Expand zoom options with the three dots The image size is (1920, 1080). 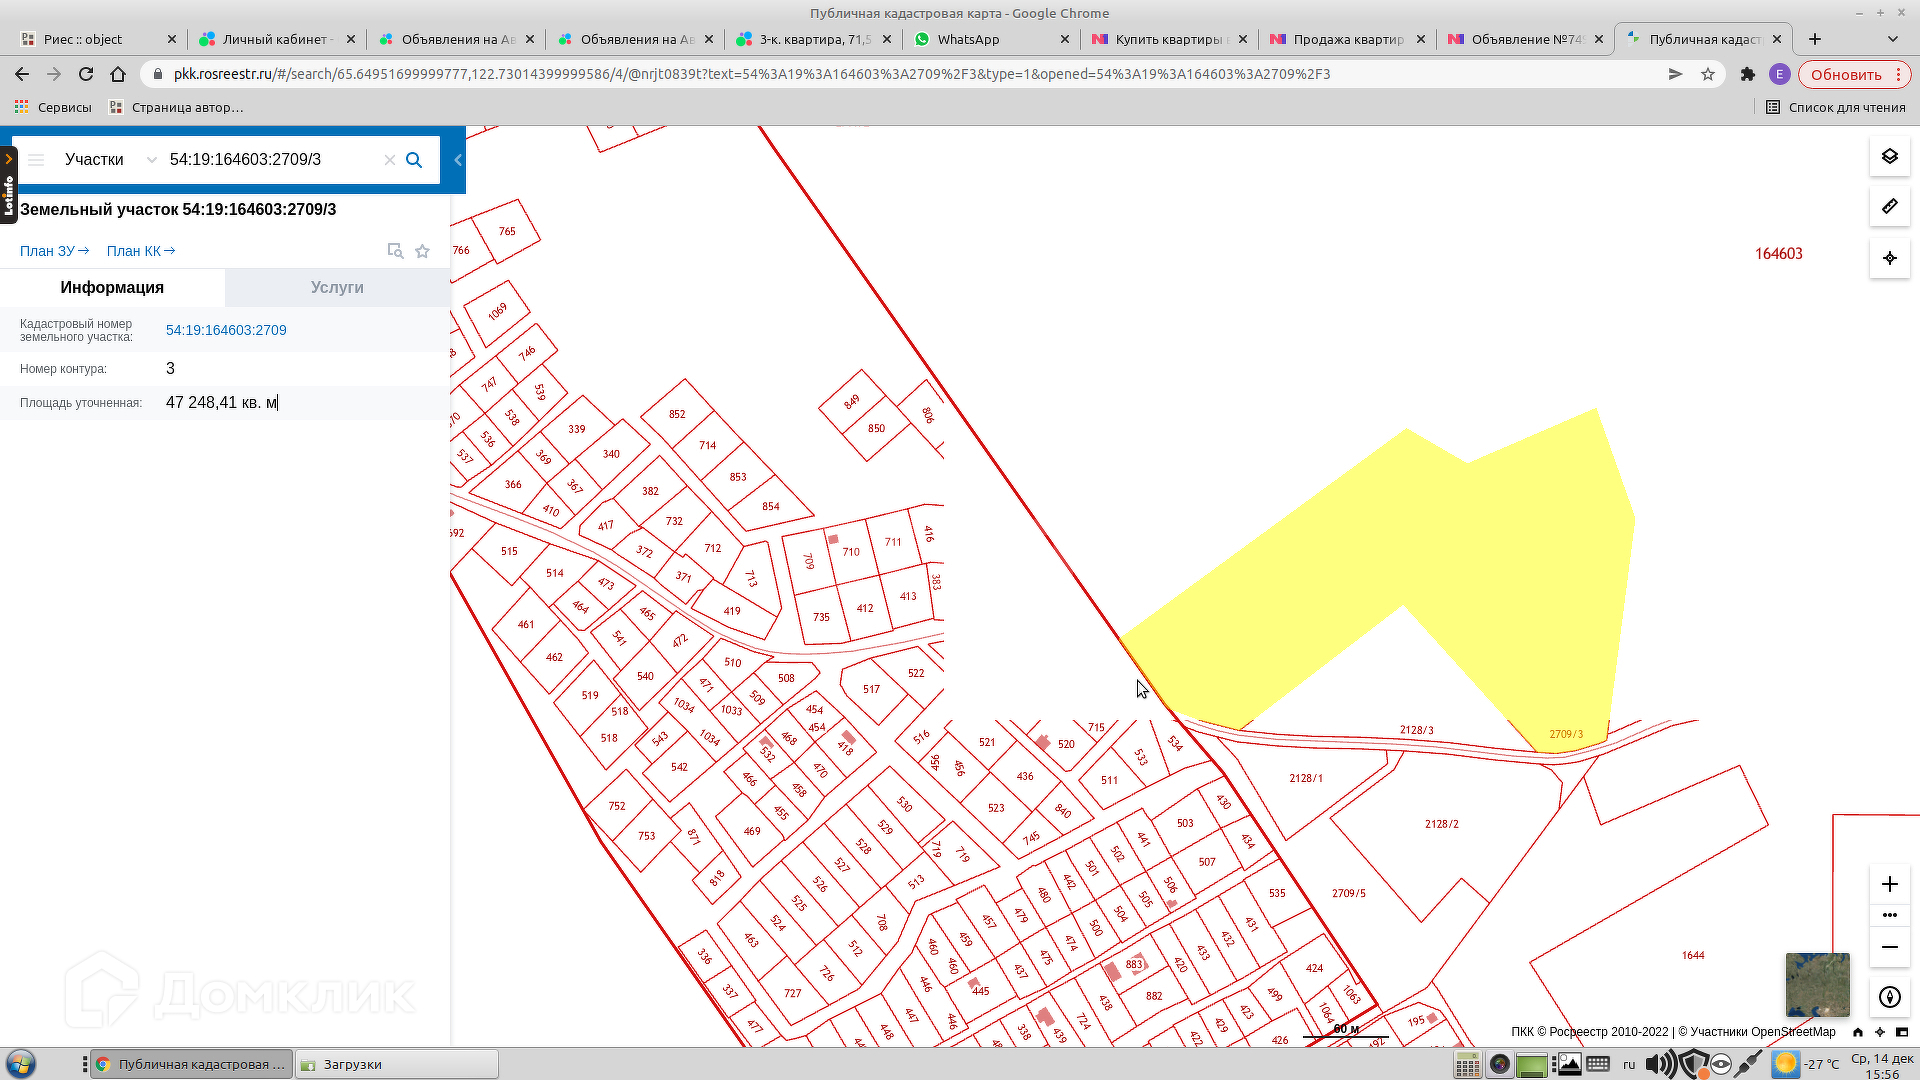click(x=1889, y=915)
